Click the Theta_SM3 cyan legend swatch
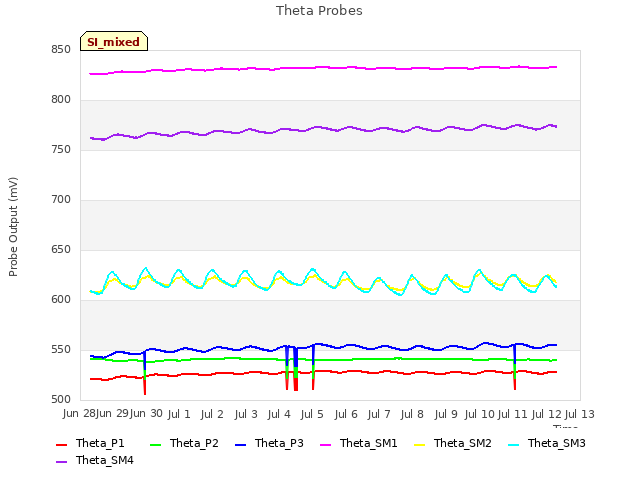 pyautogui.click(x=513, y=444)
